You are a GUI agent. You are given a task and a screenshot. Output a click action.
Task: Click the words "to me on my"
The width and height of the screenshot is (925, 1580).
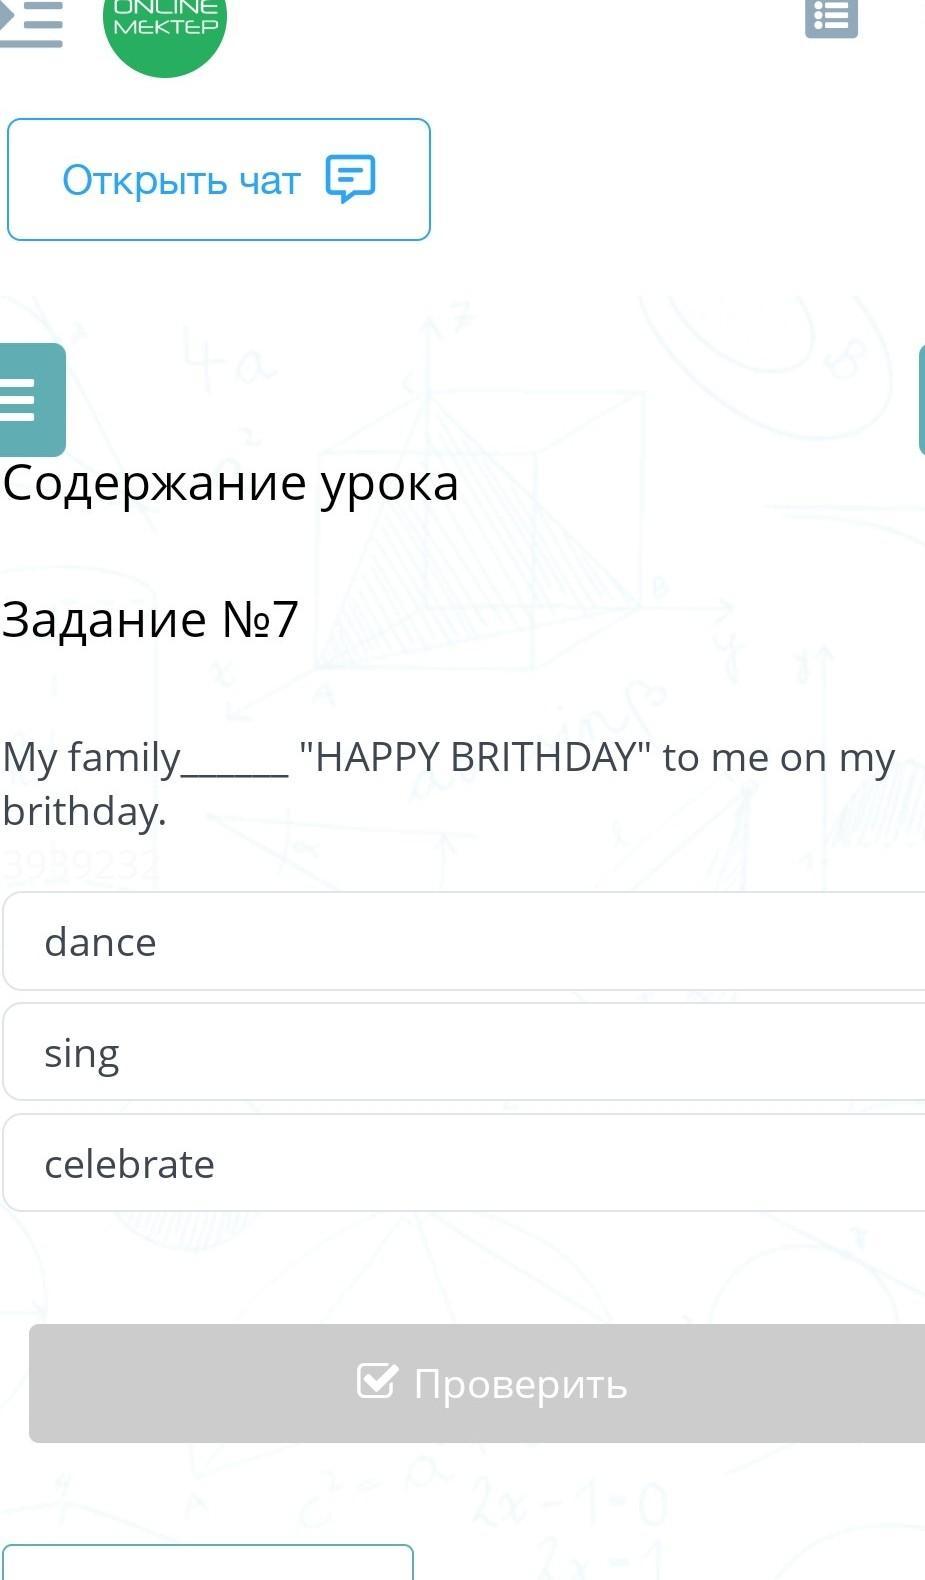click(x=778, y=758)
